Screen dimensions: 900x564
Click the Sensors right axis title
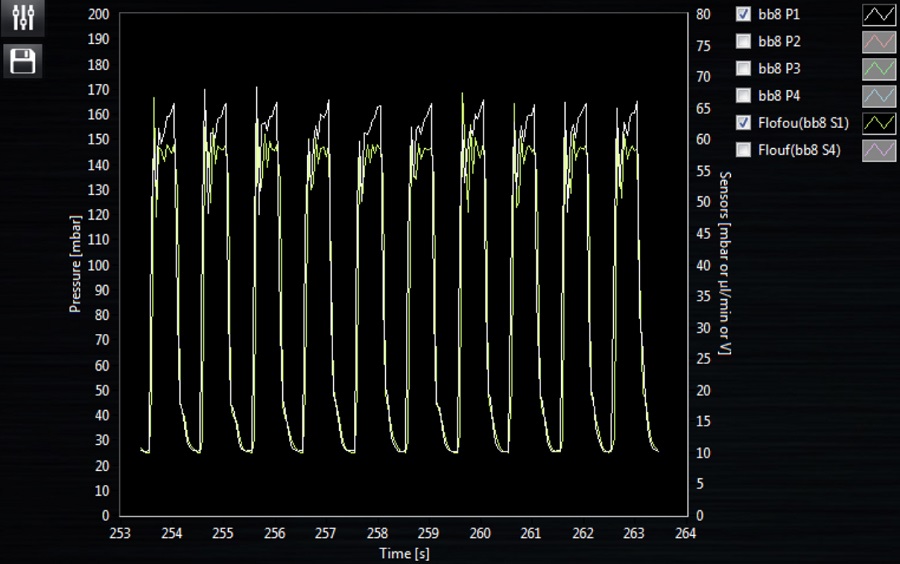725,263
